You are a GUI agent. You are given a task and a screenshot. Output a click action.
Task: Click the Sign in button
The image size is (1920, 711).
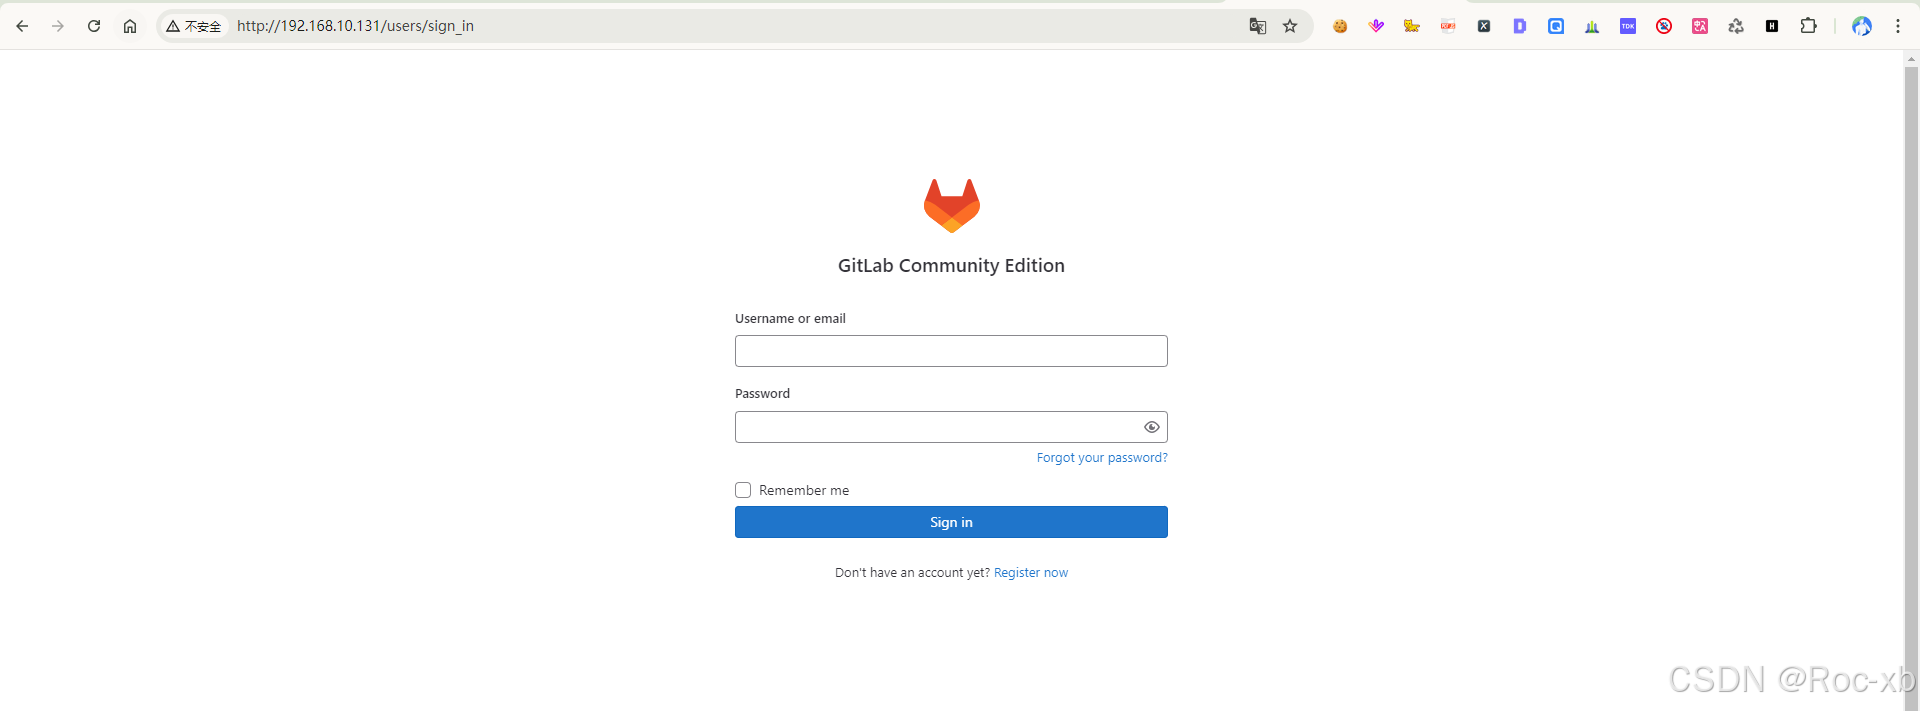951,522
